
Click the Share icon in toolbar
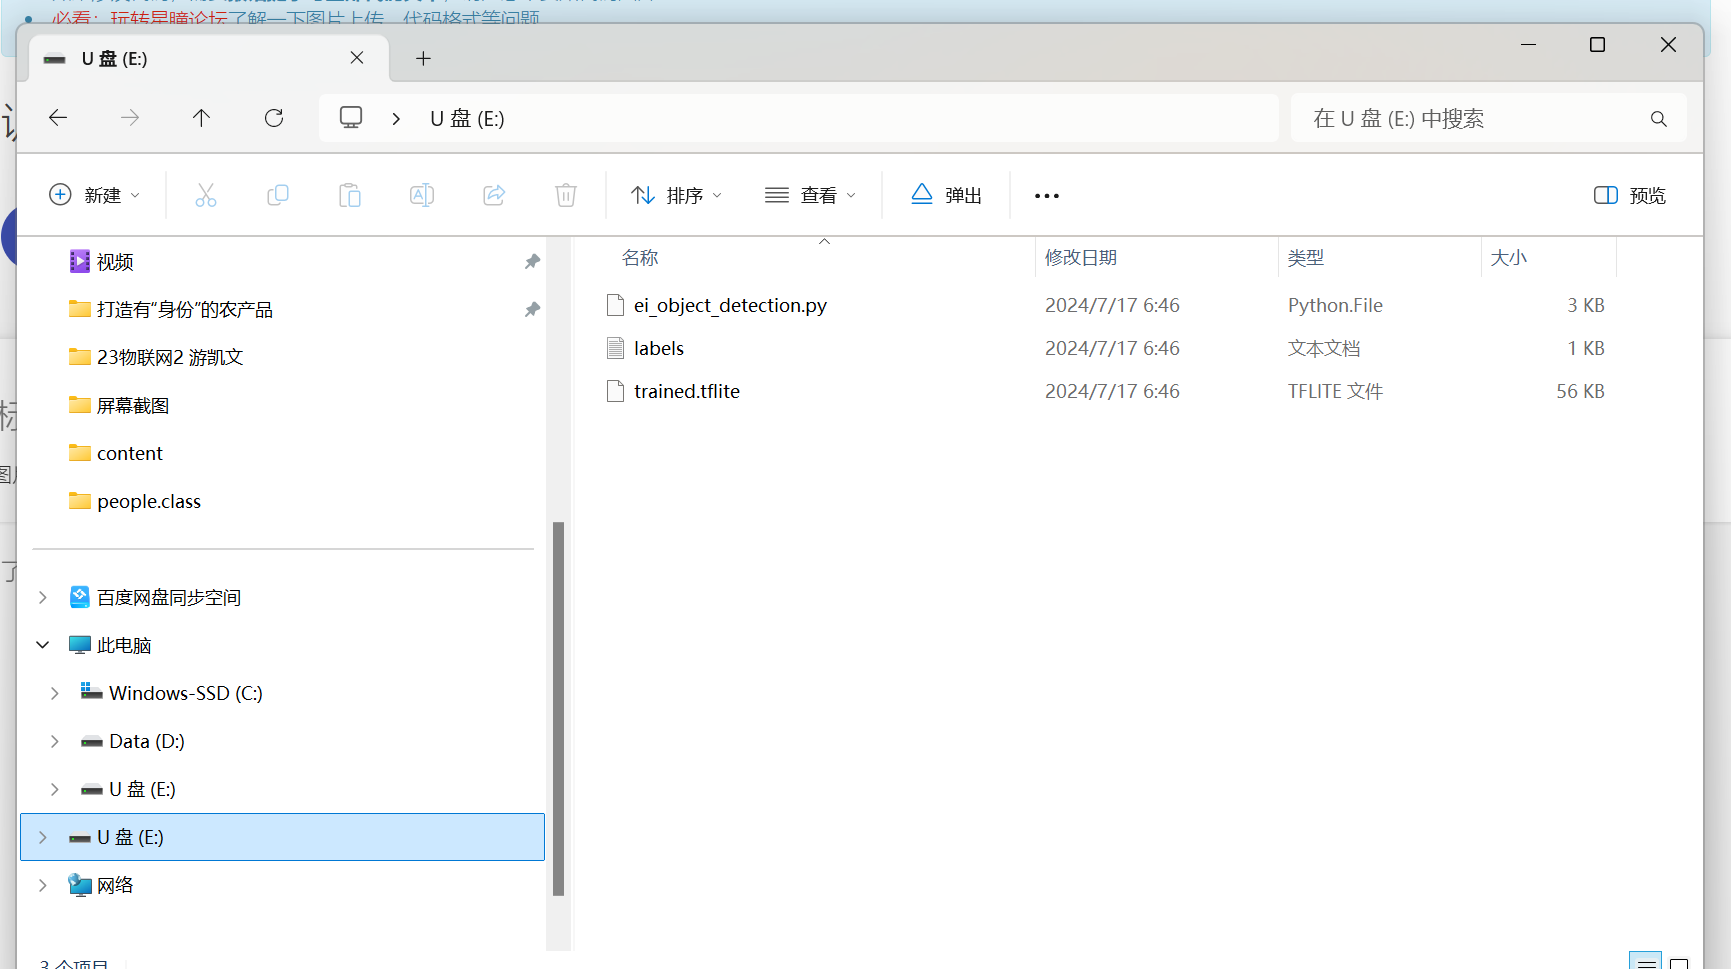(494, 195)
